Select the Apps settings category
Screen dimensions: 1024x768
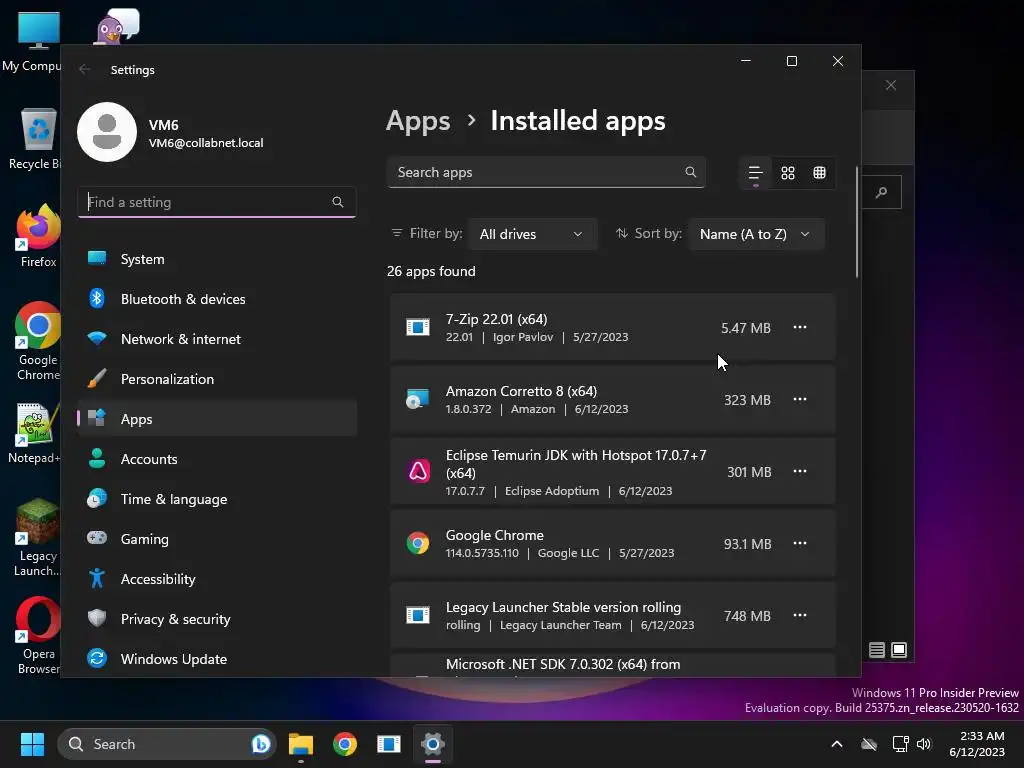(217, 419)
